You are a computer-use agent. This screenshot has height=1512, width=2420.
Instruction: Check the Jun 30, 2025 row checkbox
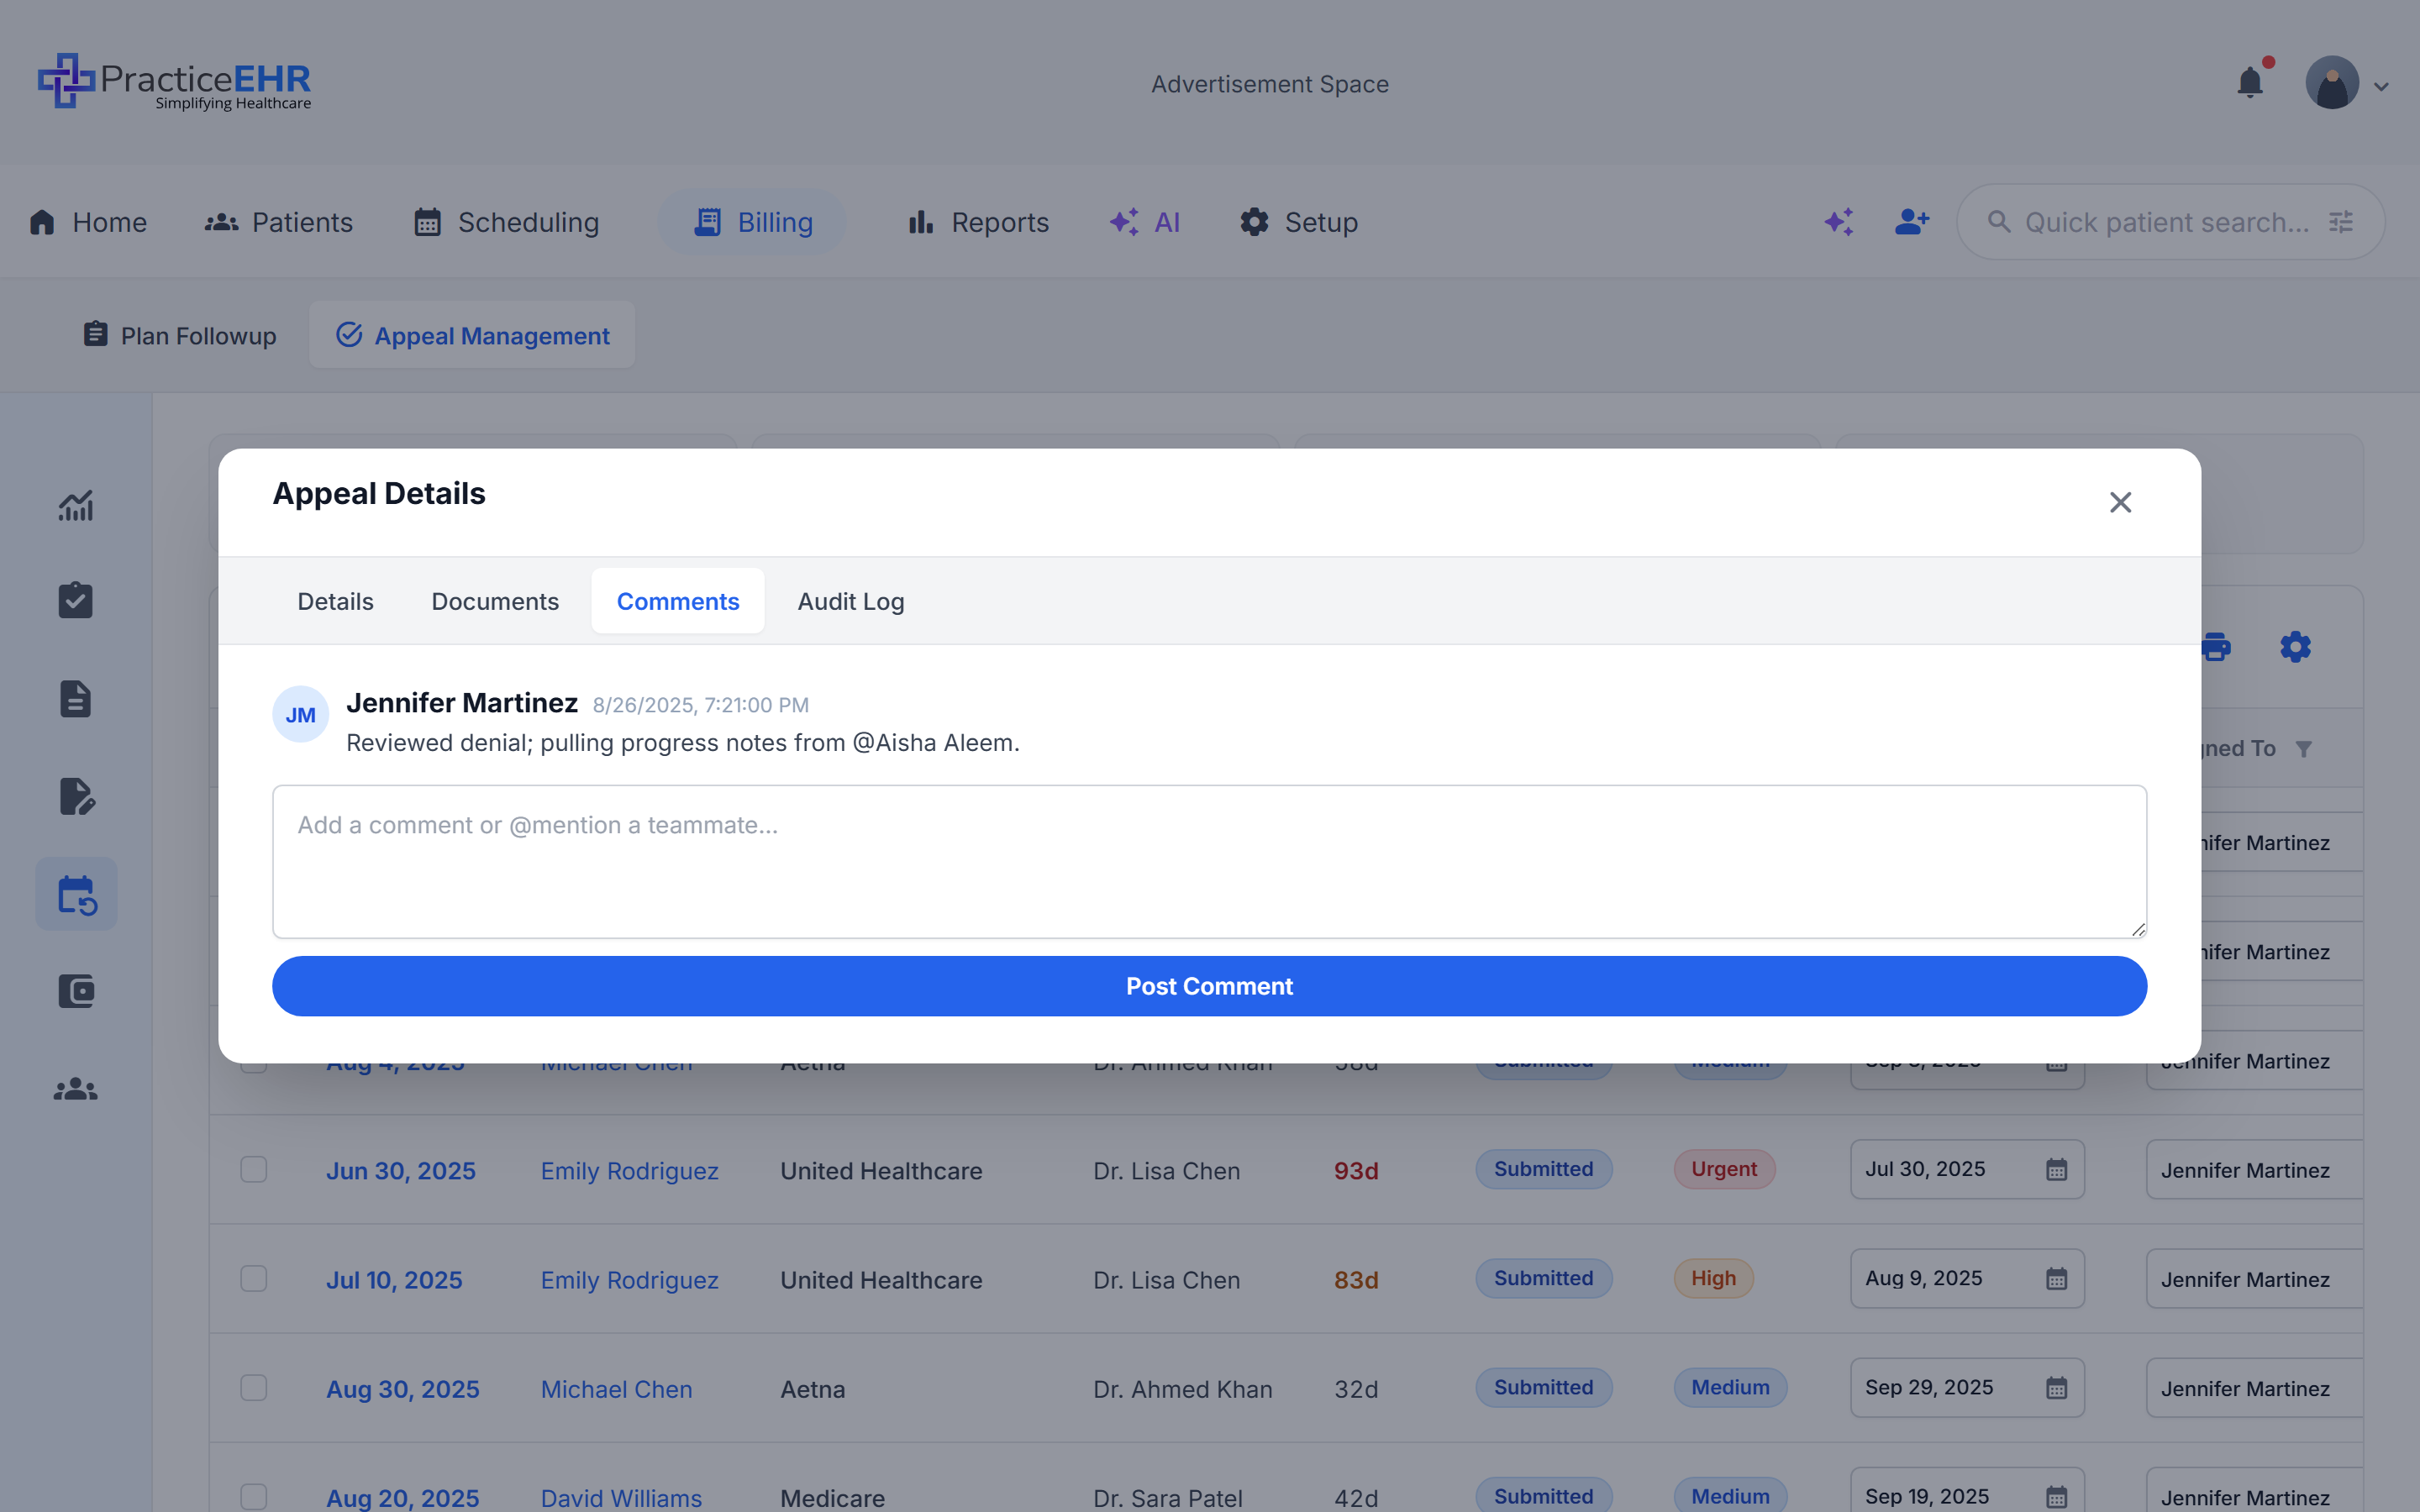254,1170
